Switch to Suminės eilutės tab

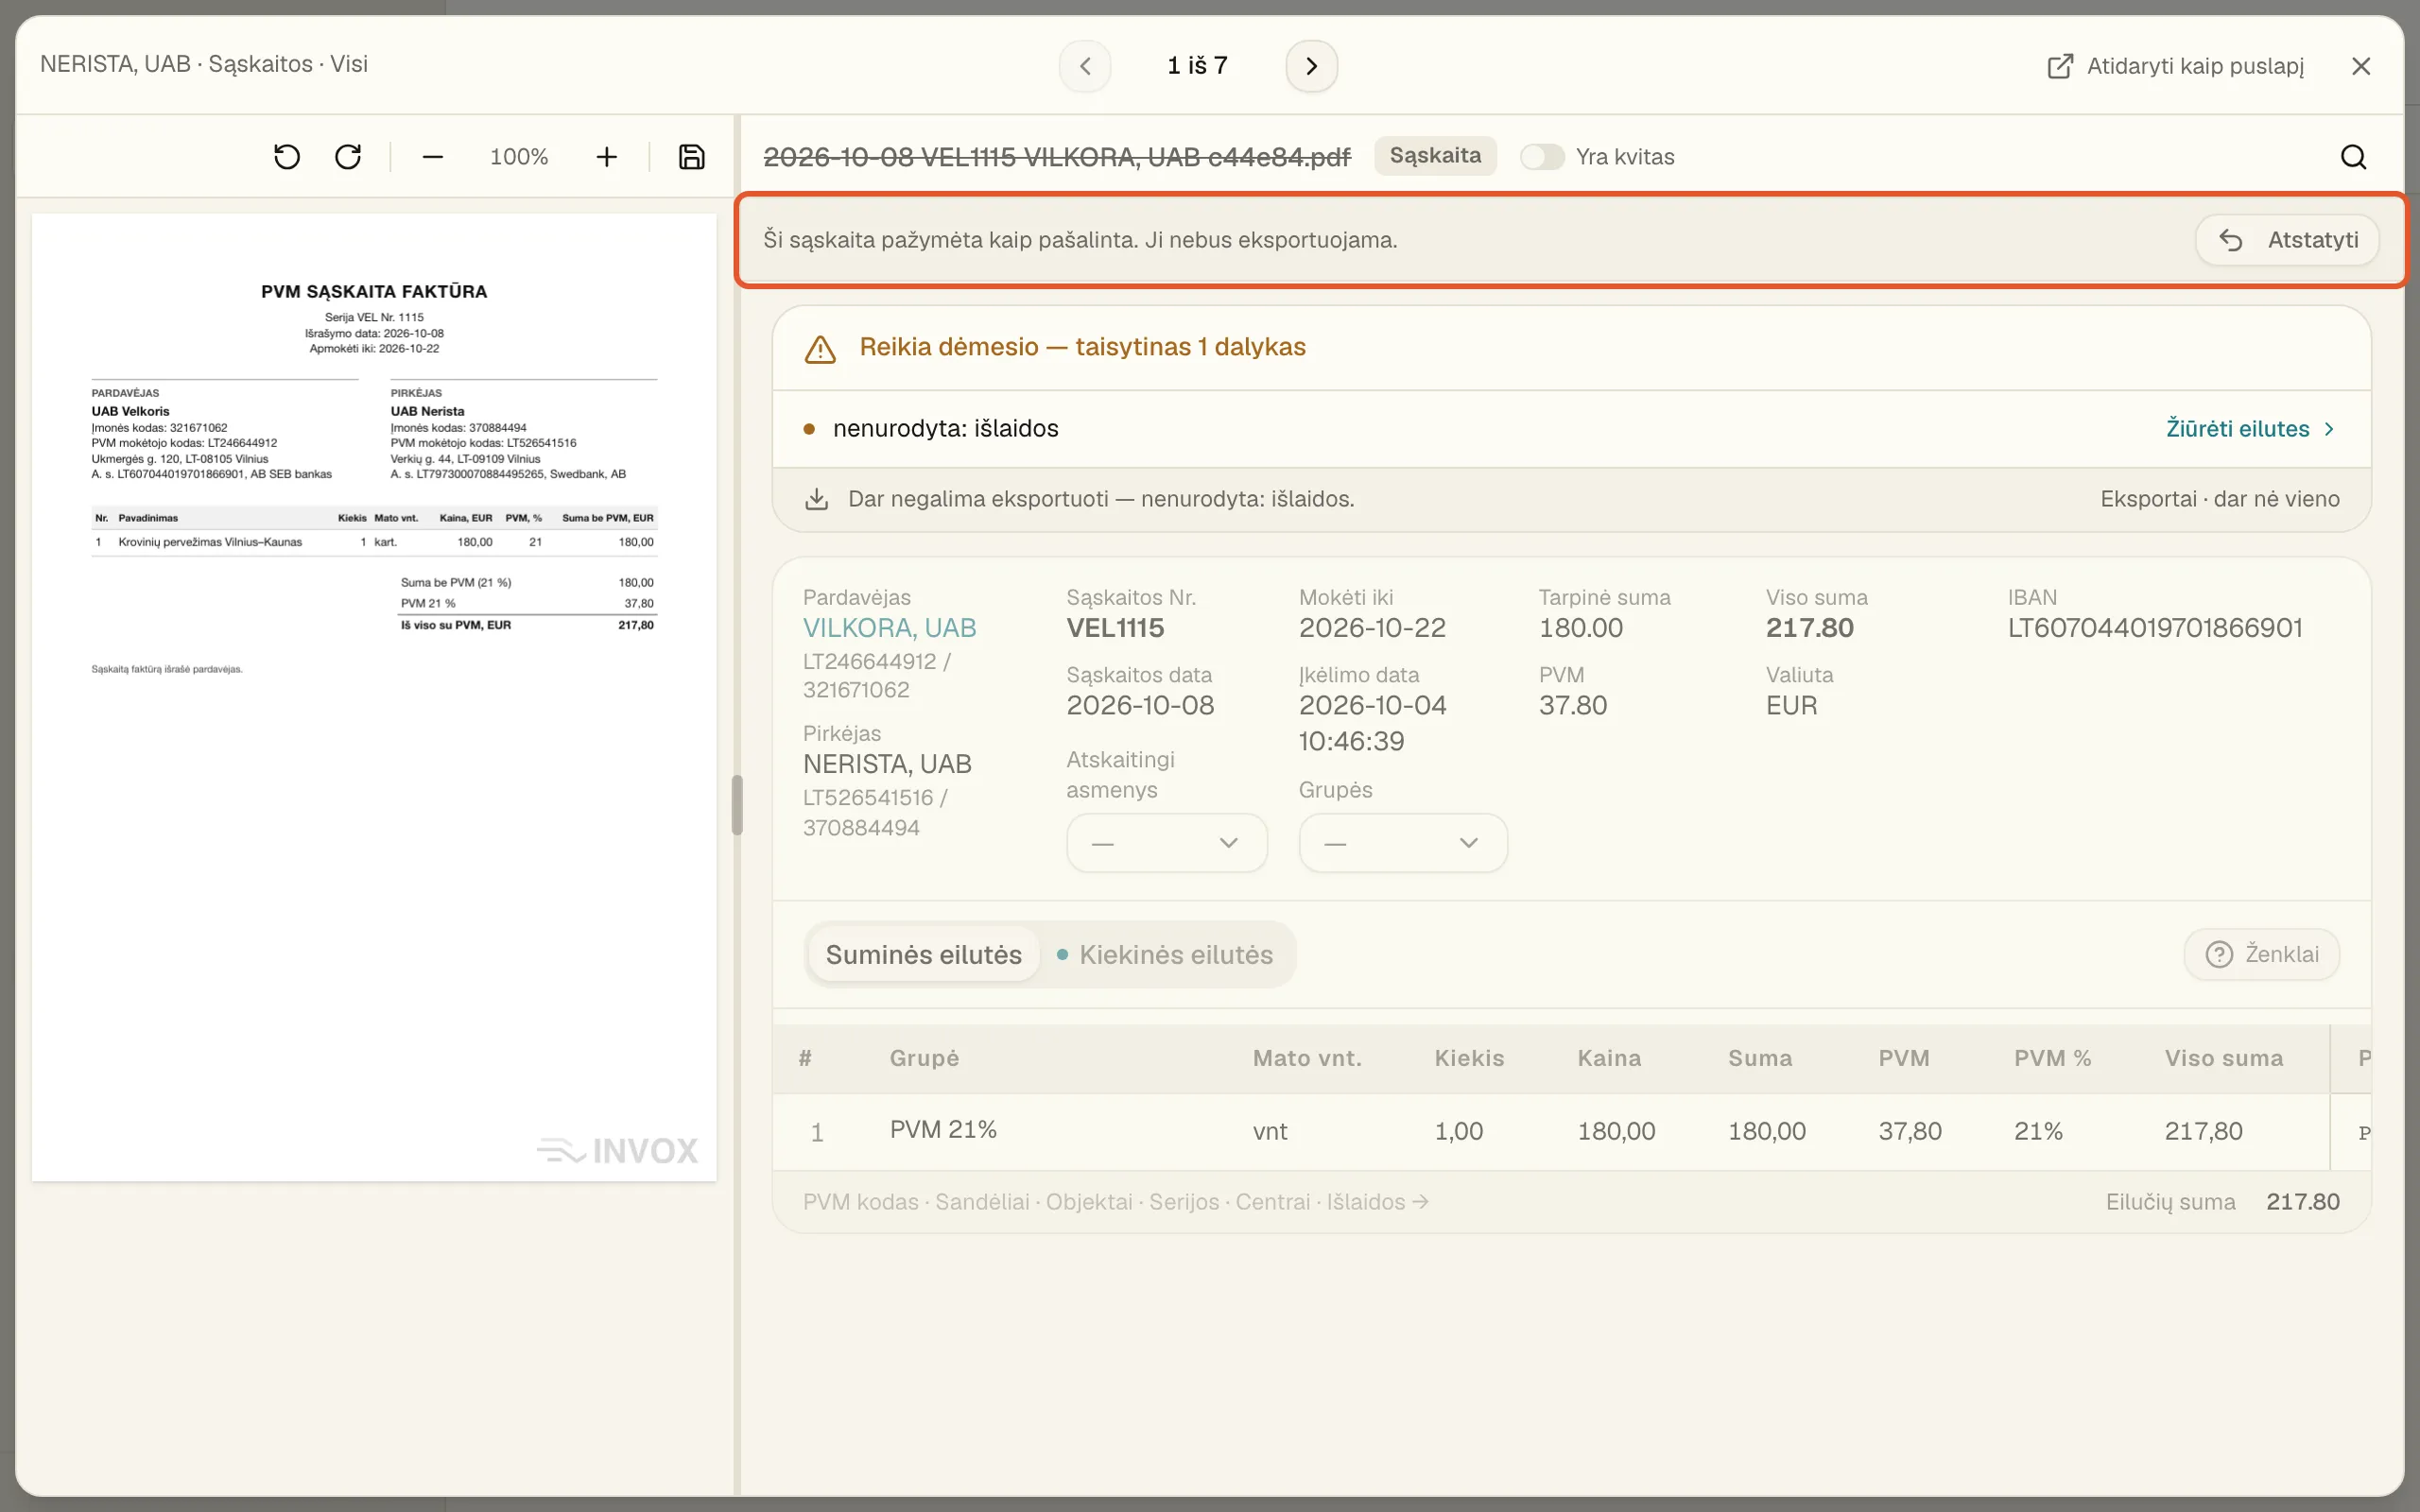coord(923,955)
